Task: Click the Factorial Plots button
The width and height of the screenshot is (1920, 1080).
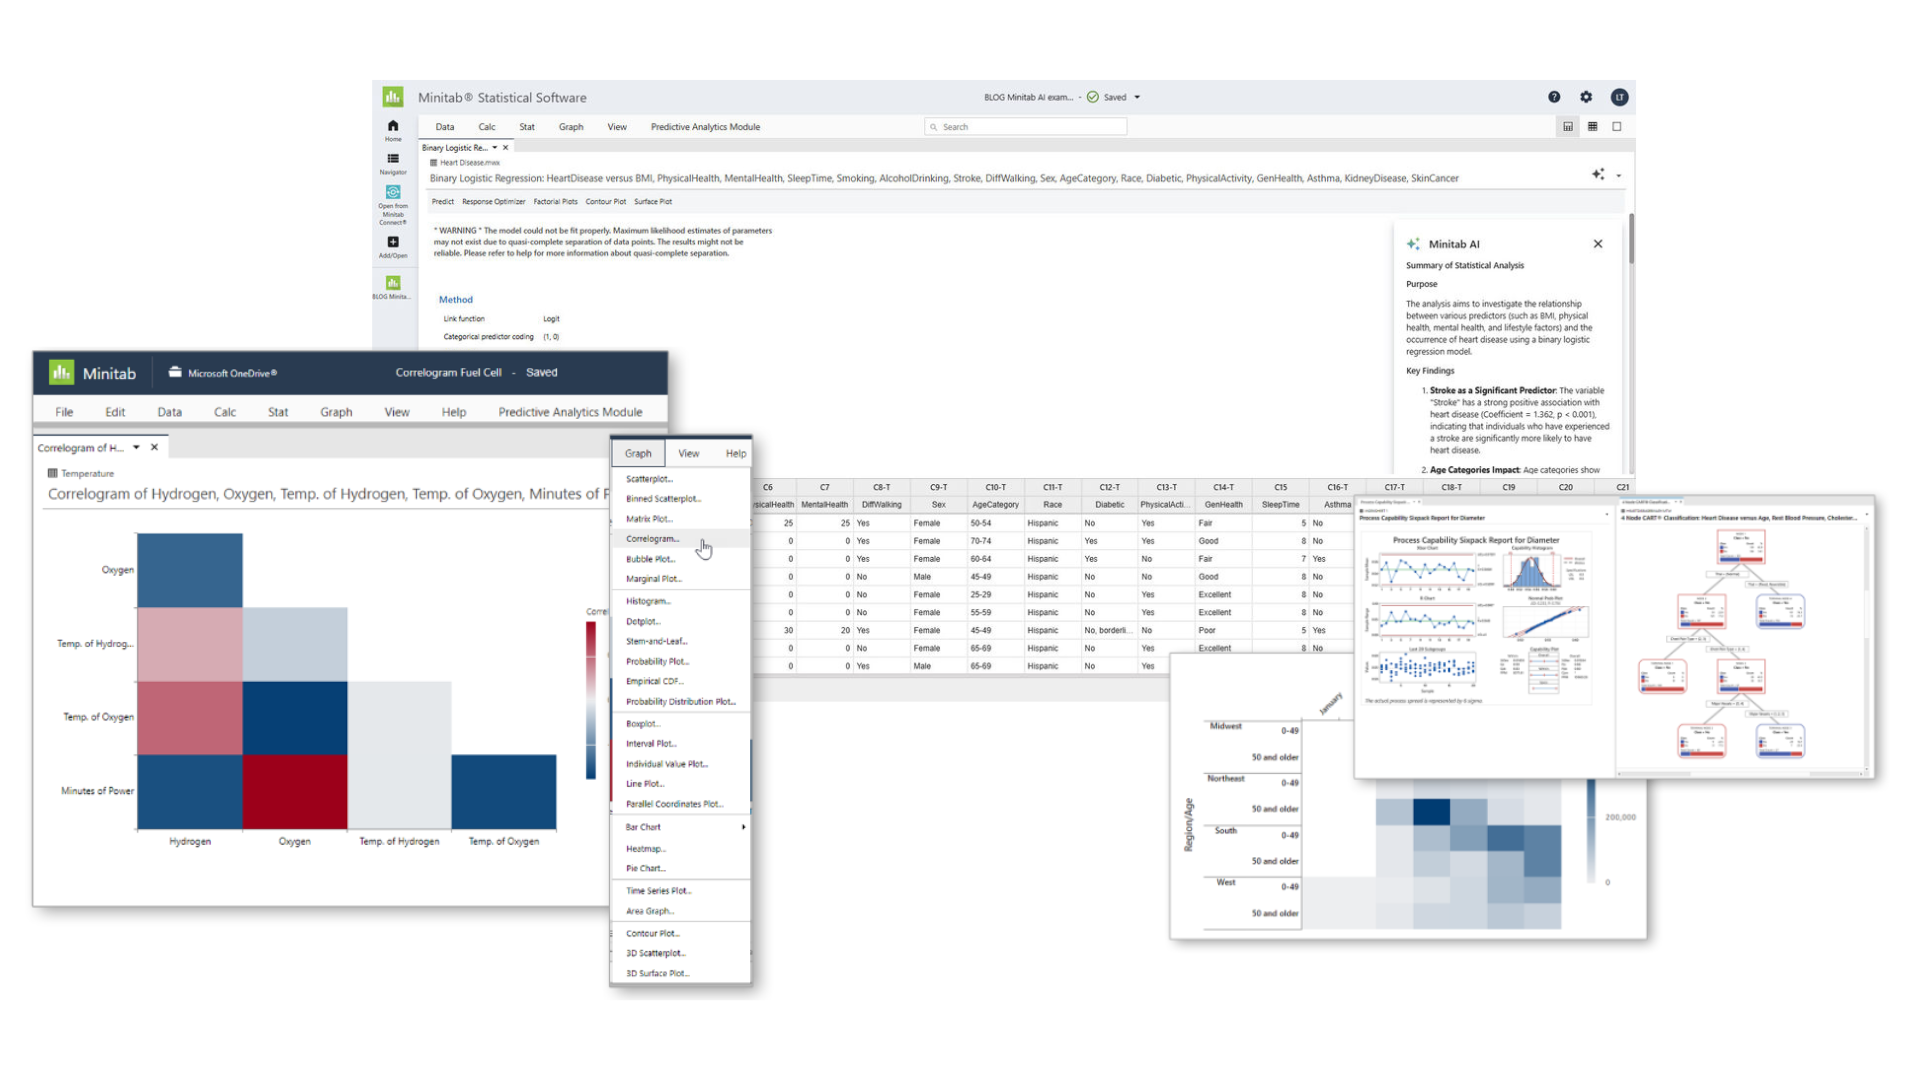Action: [x=555, y=201]
